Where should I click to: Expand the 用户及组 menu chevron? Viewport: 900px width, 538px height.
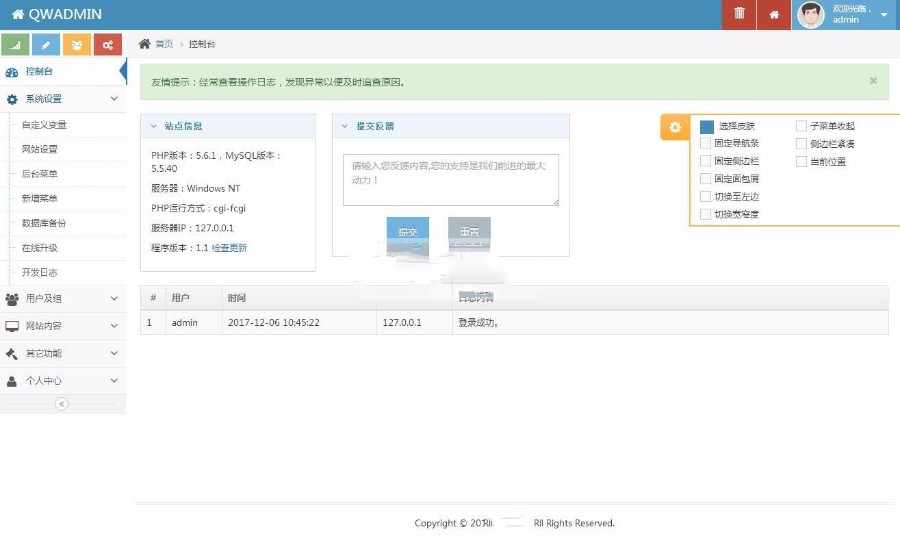pyautogui.click(x=114, y=299)
